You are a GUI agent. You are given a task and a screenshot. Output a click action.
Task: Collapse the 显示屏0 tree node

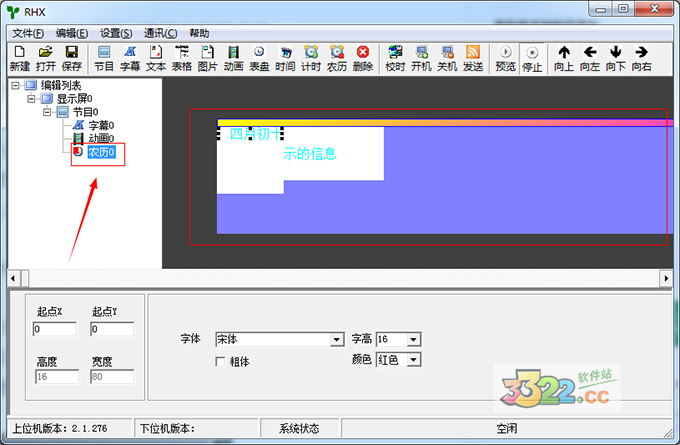(31, 98)
